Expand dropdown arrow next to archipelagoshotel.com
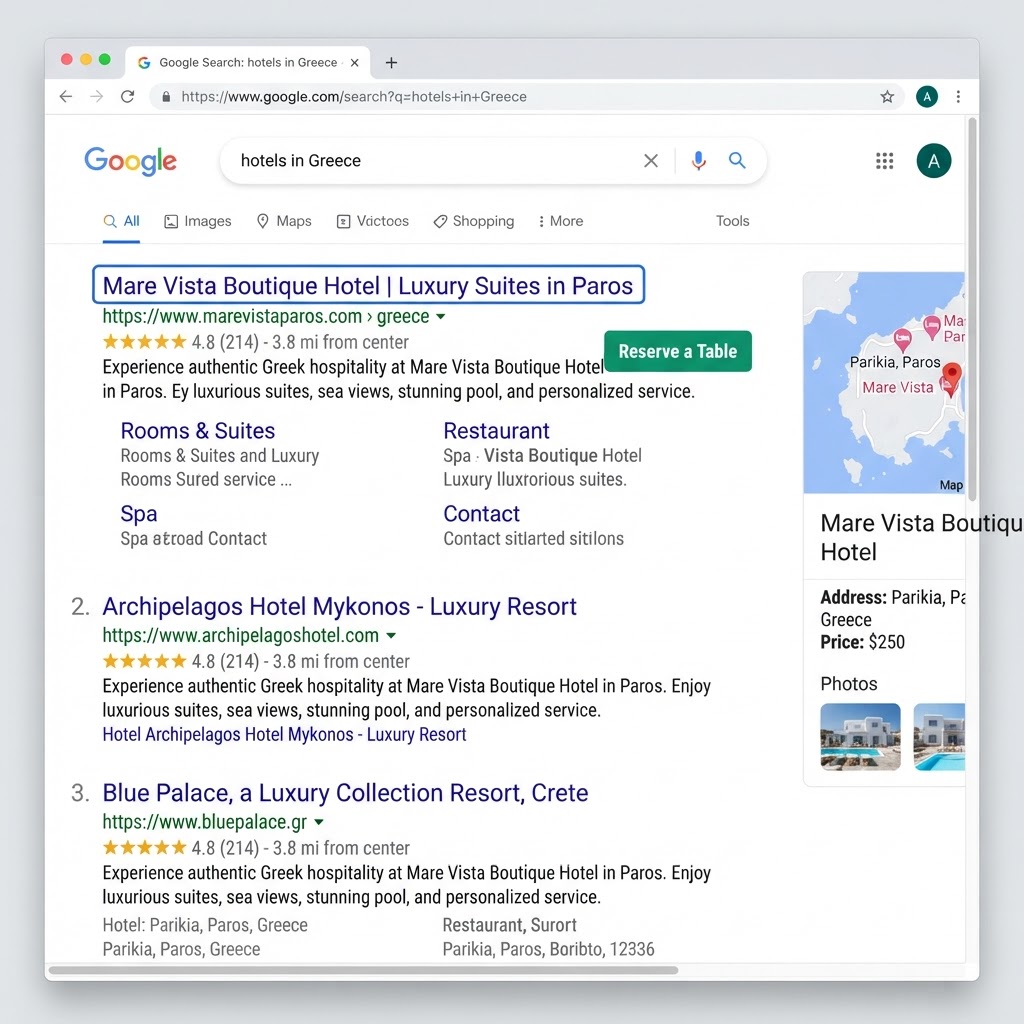The height and width of the screenshot is (1024, 1024). [x=391, y=635]
